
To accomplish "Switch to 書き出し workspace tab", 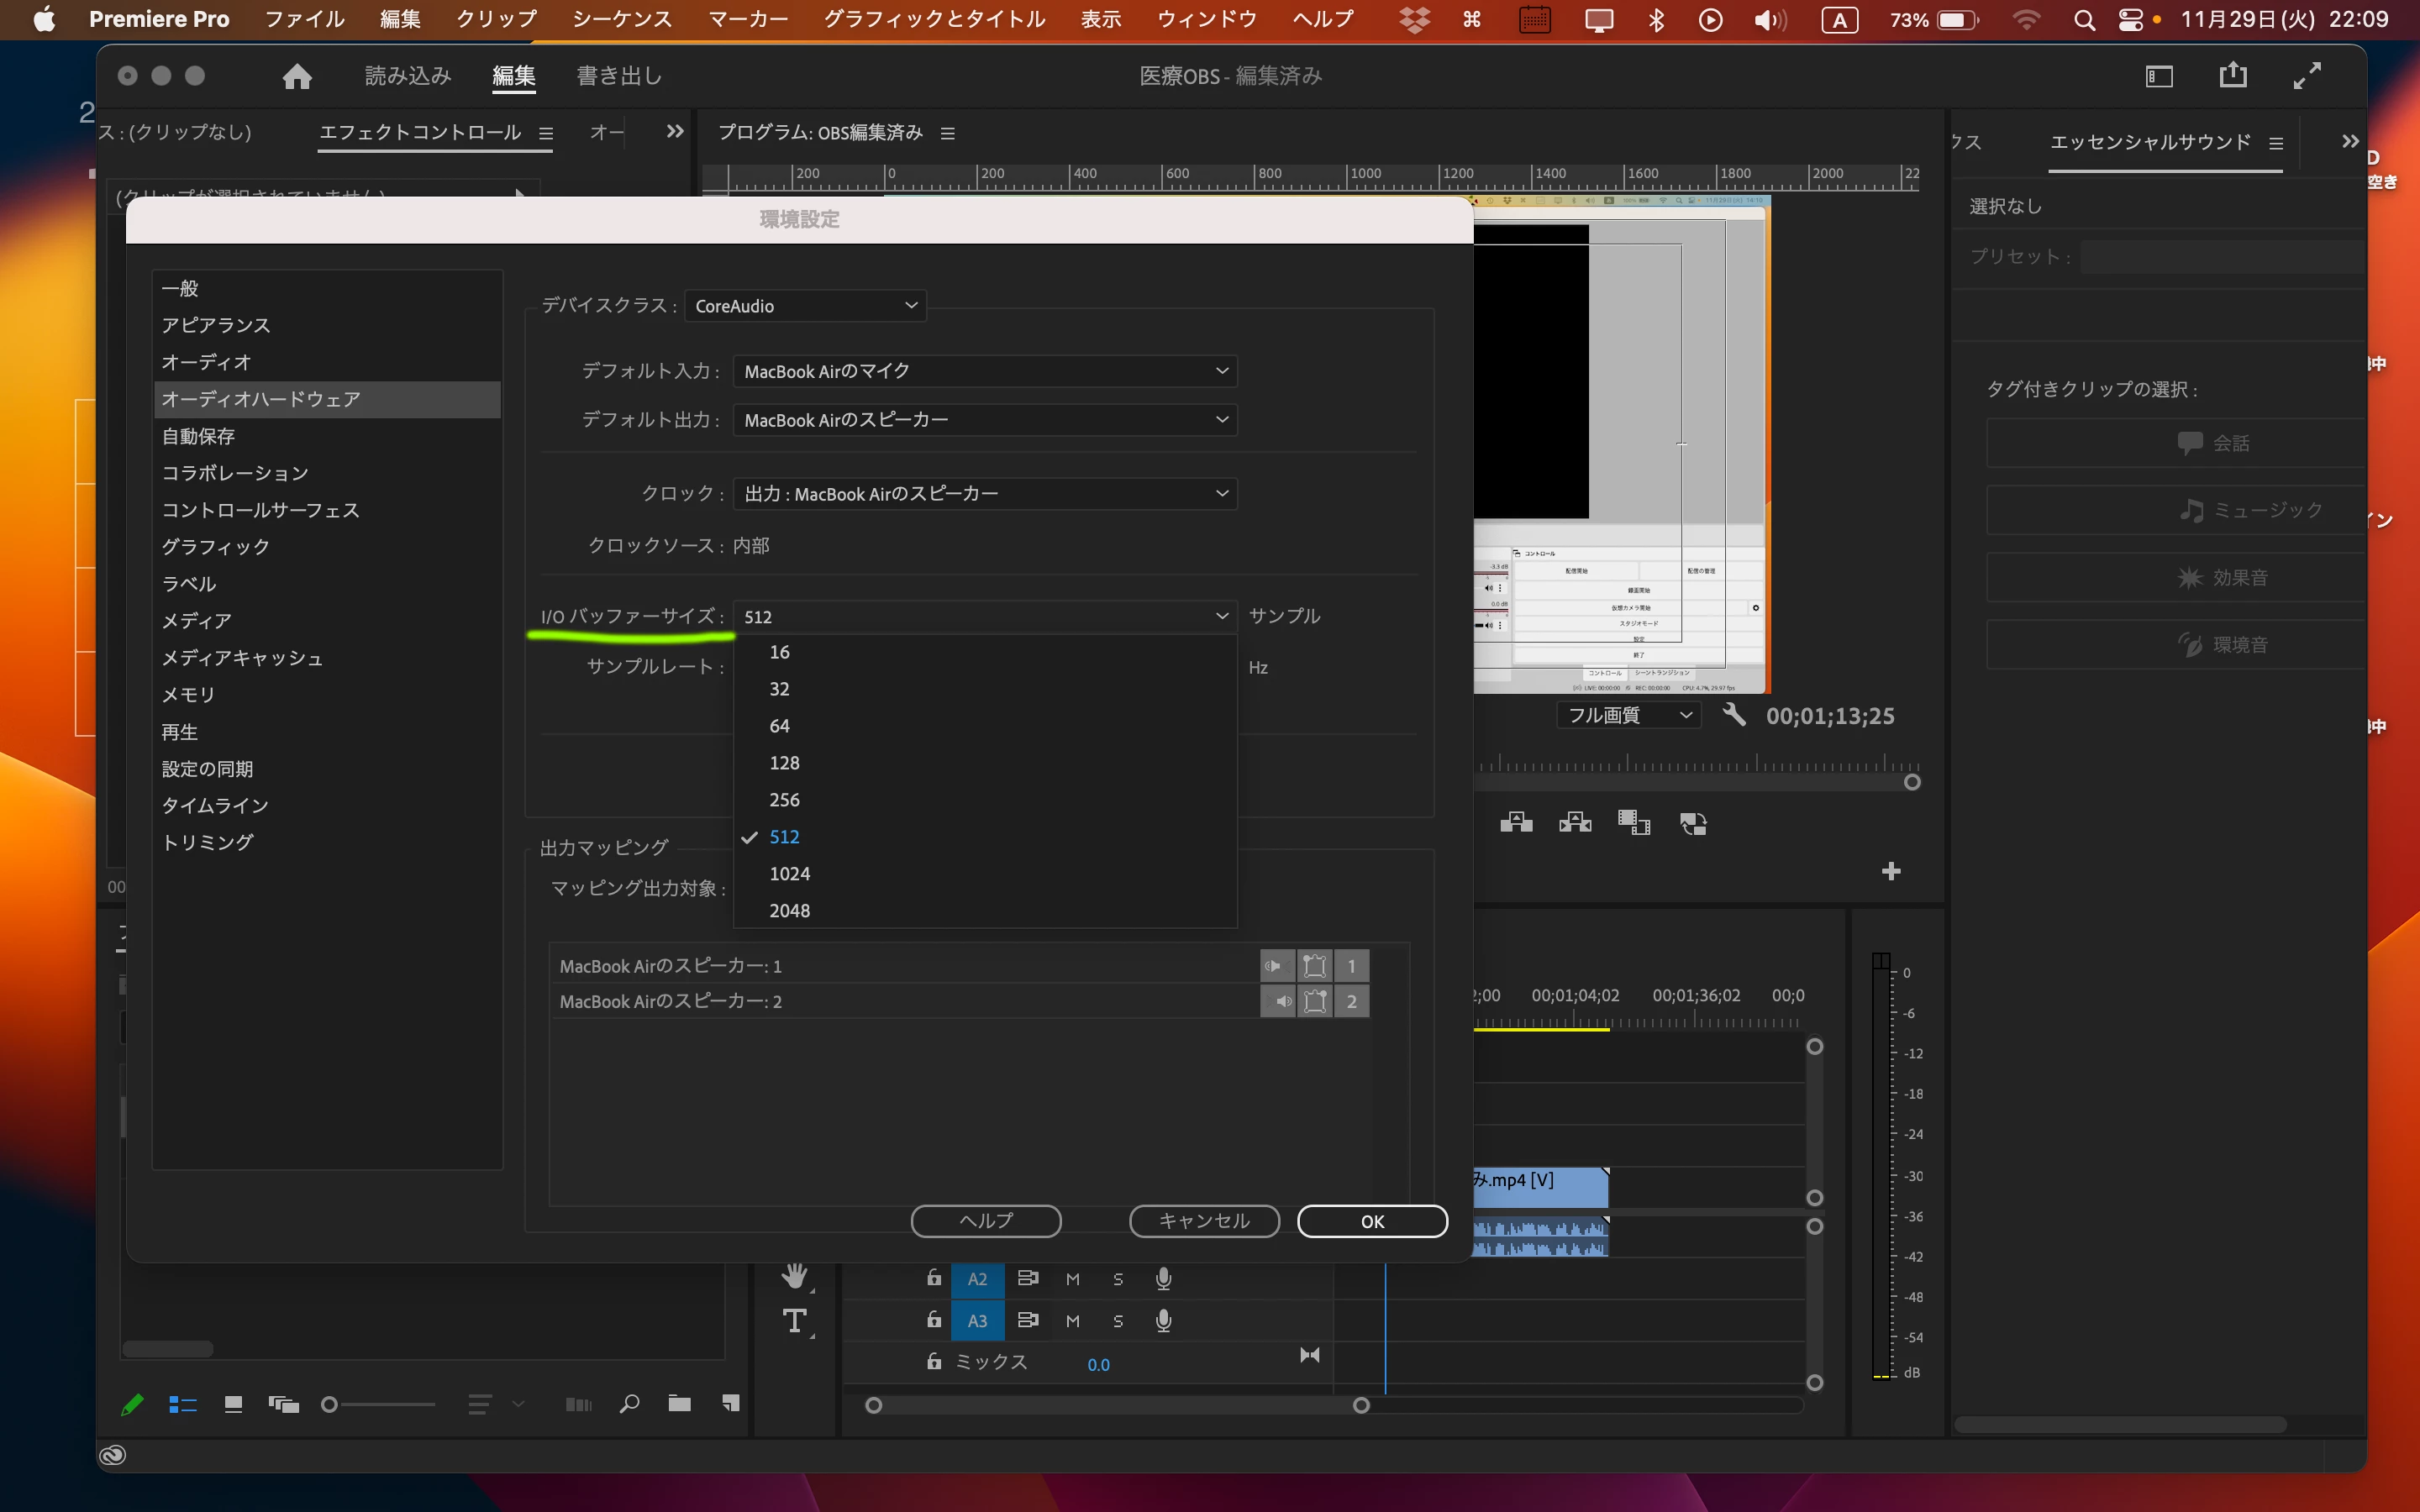I will pos(619,76).
